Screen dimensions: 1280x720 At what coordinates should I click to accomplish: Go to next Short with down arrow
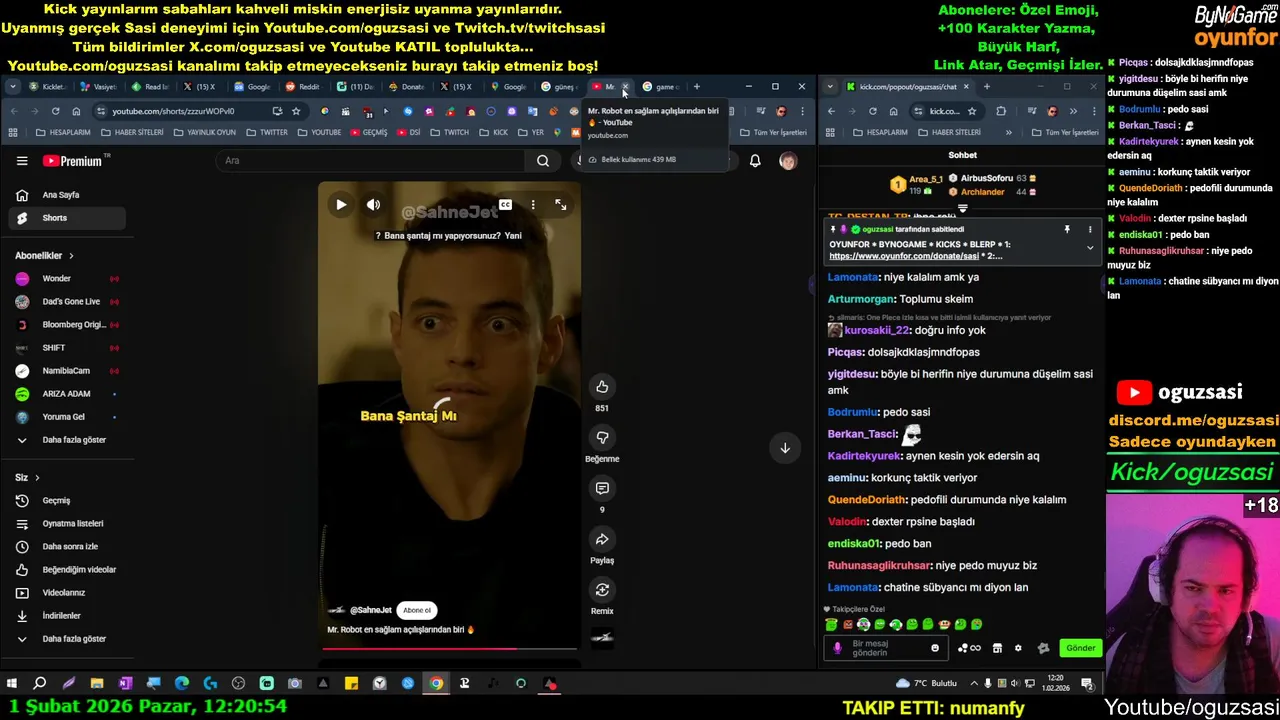[785, 448]
